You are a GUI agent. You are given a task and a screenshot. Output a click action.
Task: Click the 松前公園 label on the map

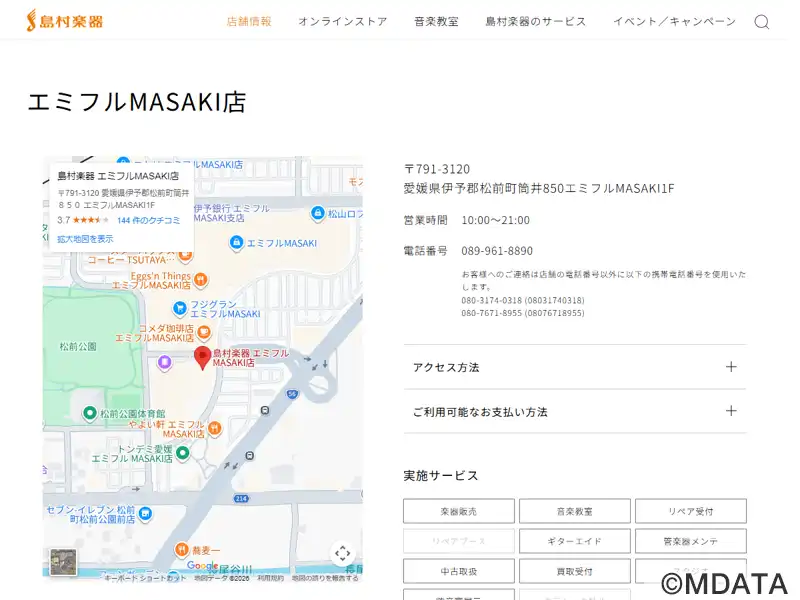click(78, 347)
